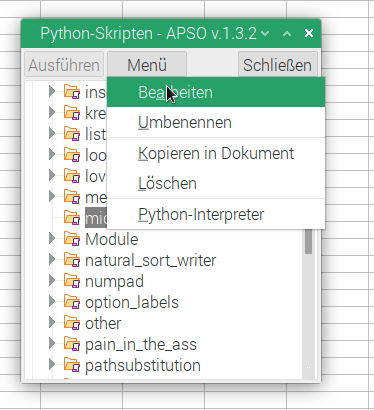
Task: Click the numpad folder icon
Action: pos(72,281)
